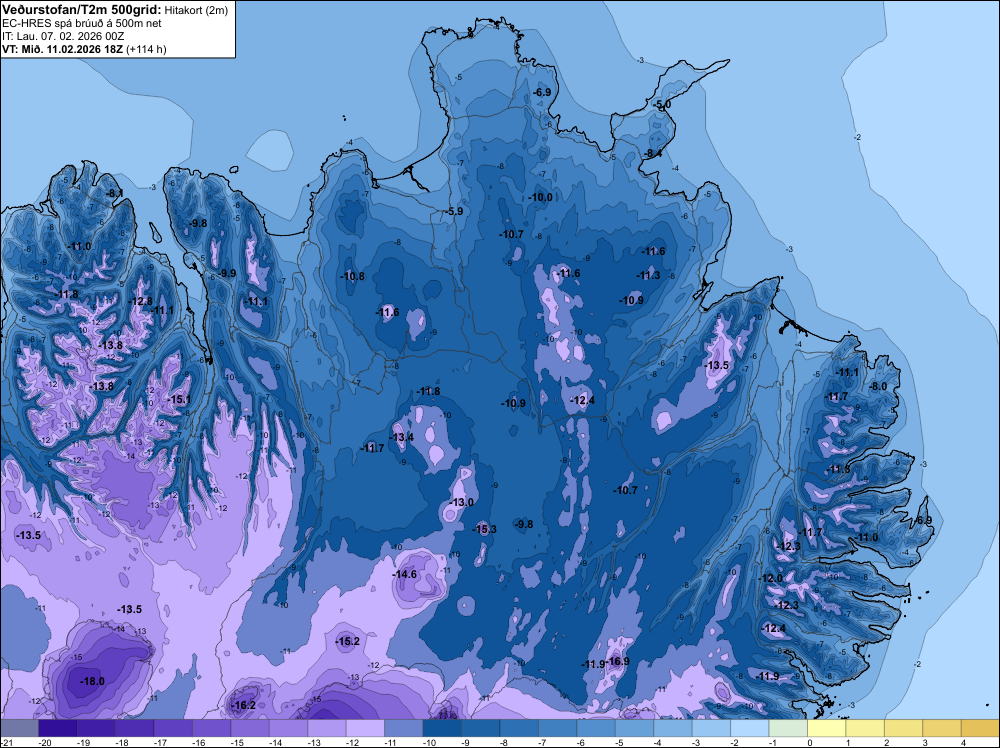
Task: Click the -16.9 temperature value
Action: tap(617, 661)
